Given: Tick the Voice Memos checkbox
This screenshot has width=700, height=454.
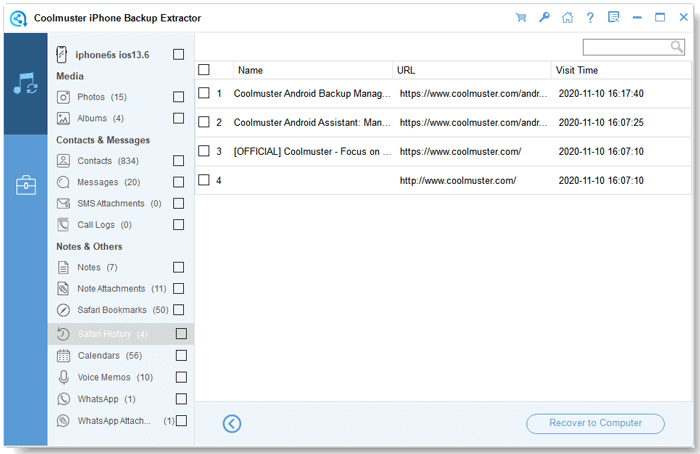Looking at the screenshot, I should (181, 377).
